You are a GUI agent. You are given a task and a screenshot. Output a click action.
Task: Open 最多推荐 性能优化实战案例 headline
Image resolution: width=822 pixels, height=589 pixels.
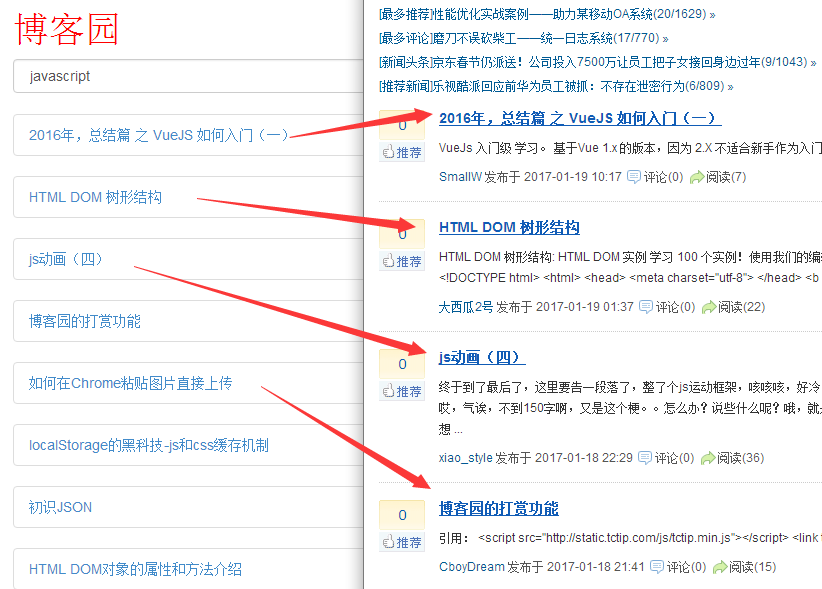click(x=547, y=14)
